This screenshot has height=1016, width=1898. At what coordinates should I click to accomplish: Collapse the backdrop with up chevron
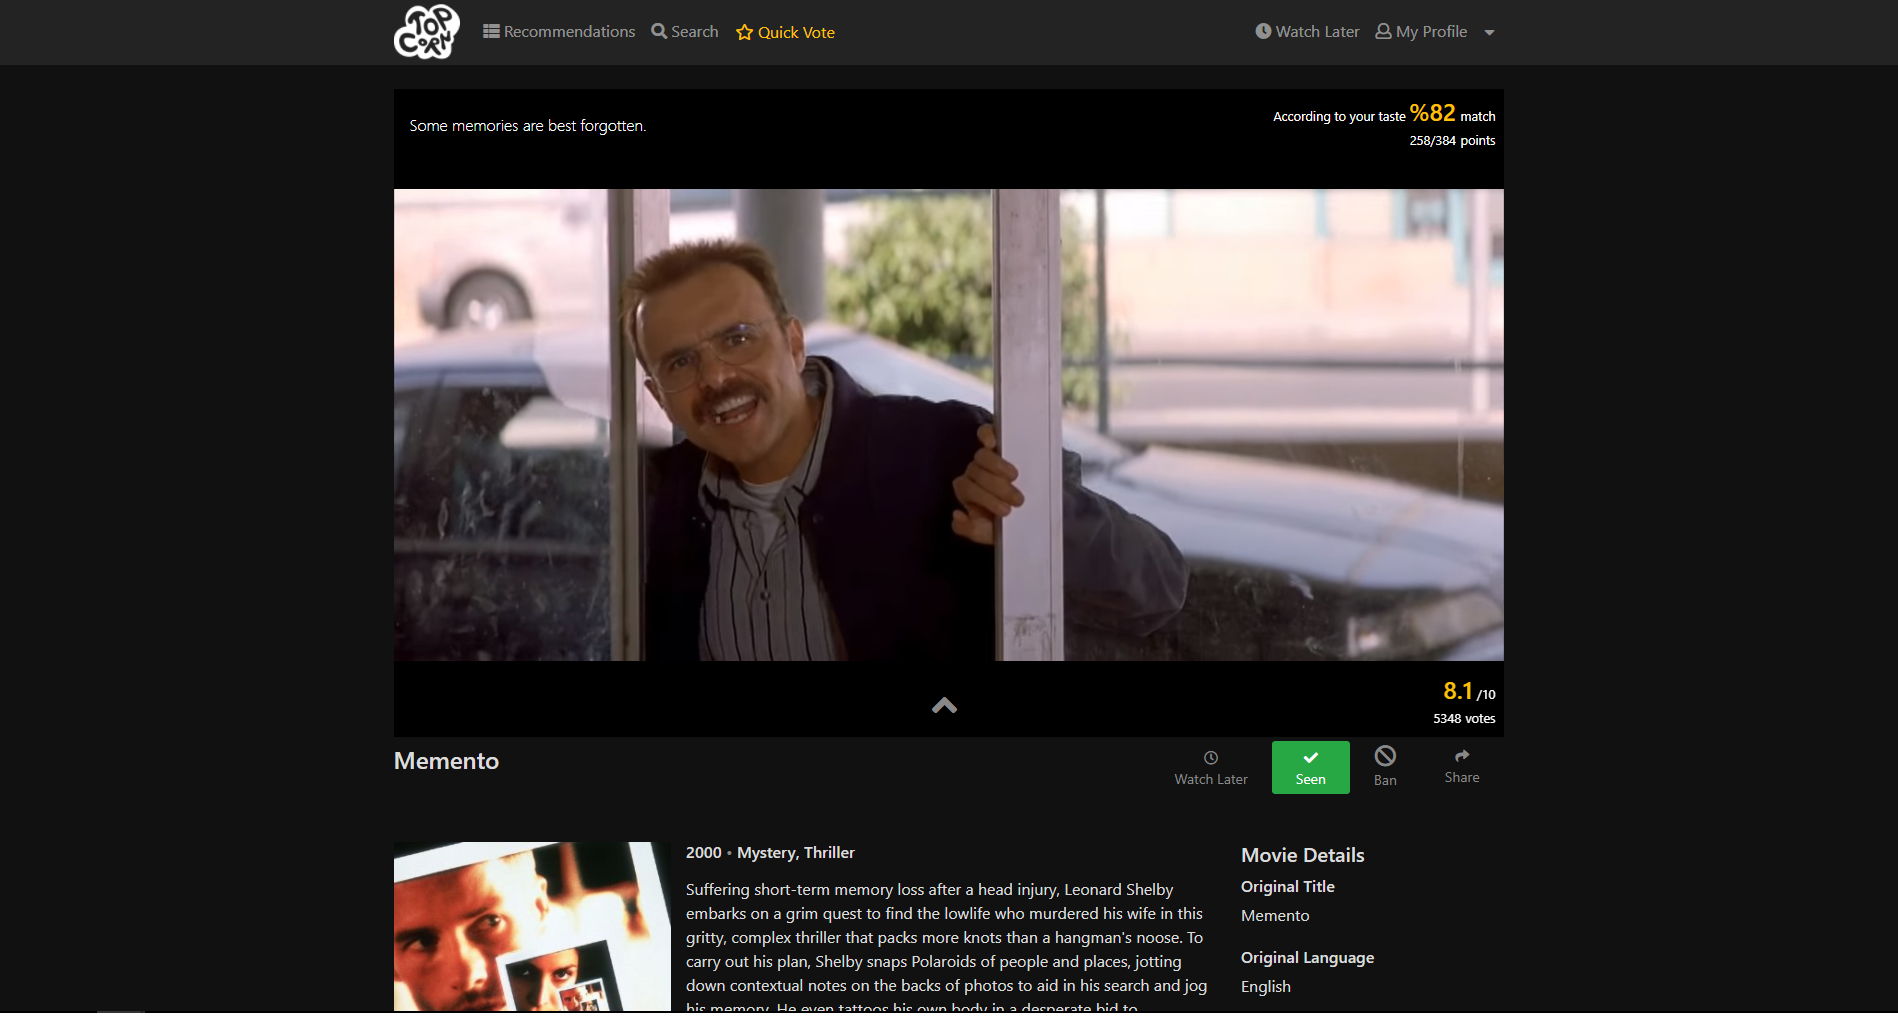point(944,706)
